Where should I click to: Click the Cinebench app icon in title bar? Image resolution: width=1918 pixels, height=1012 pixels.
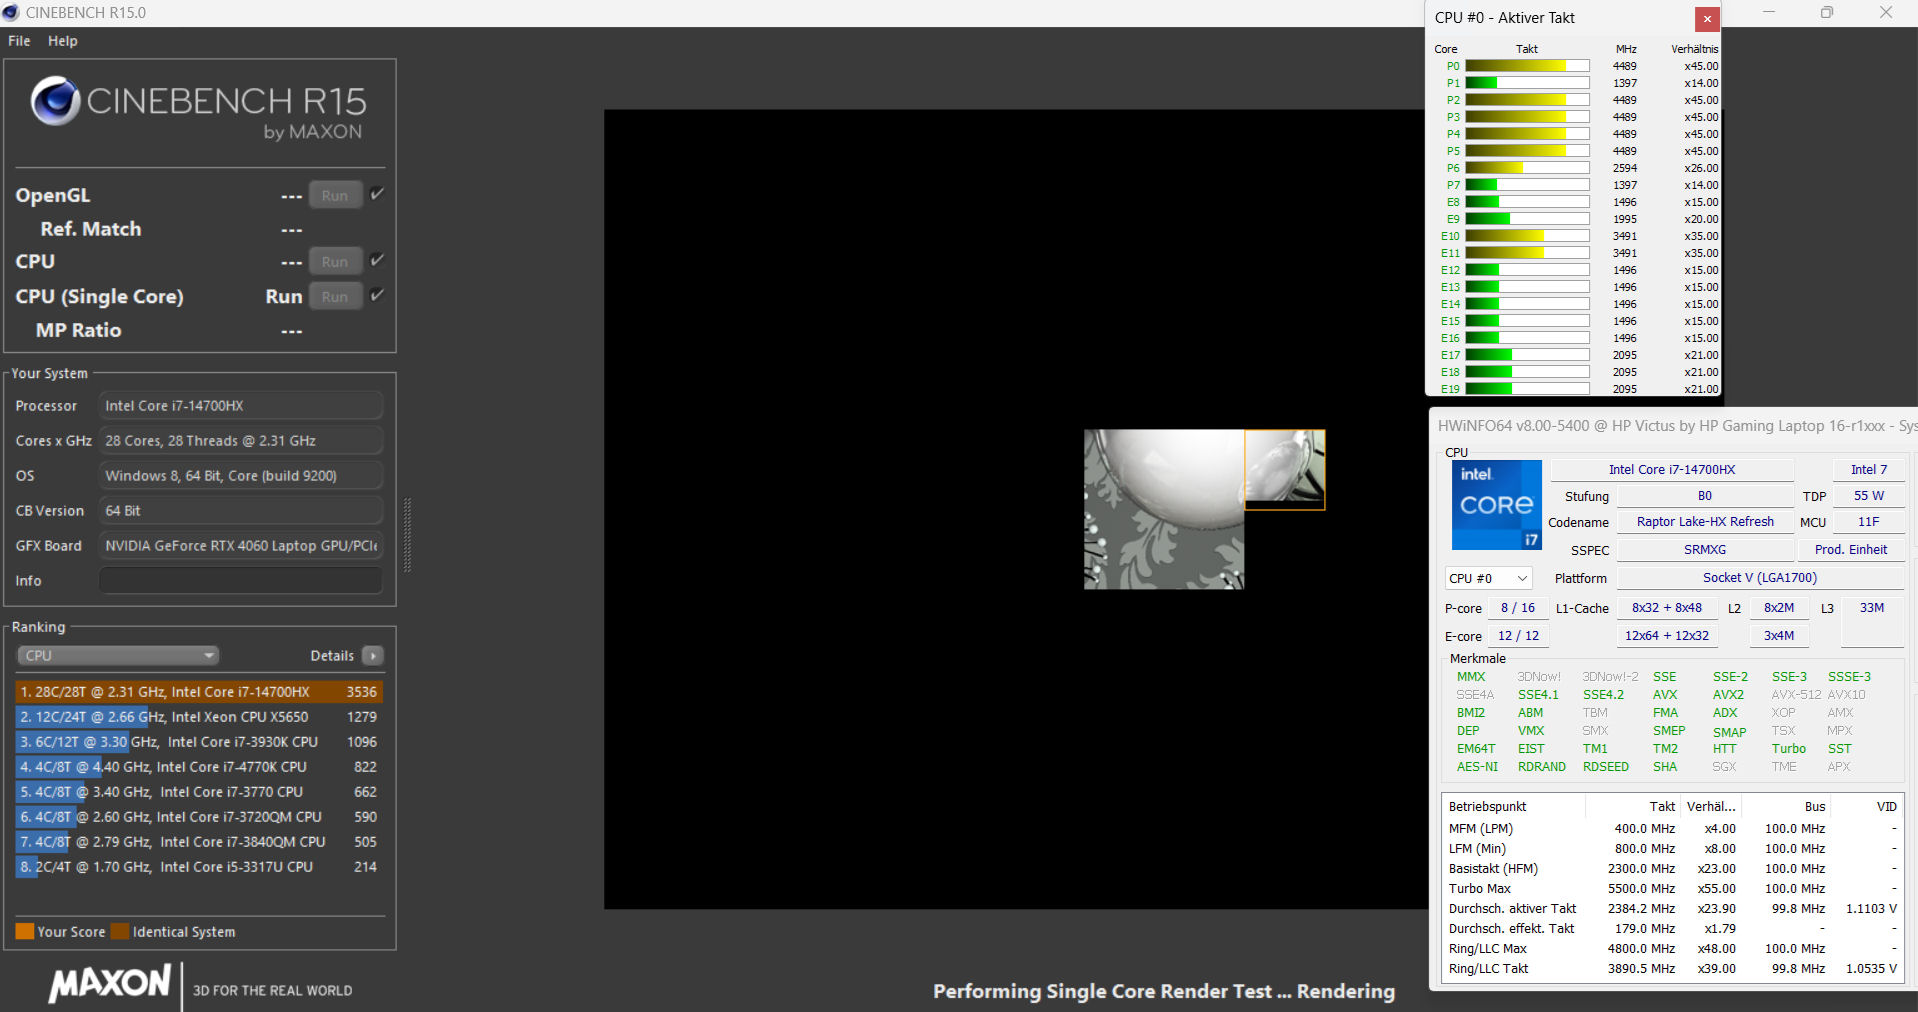pos(11,13)
